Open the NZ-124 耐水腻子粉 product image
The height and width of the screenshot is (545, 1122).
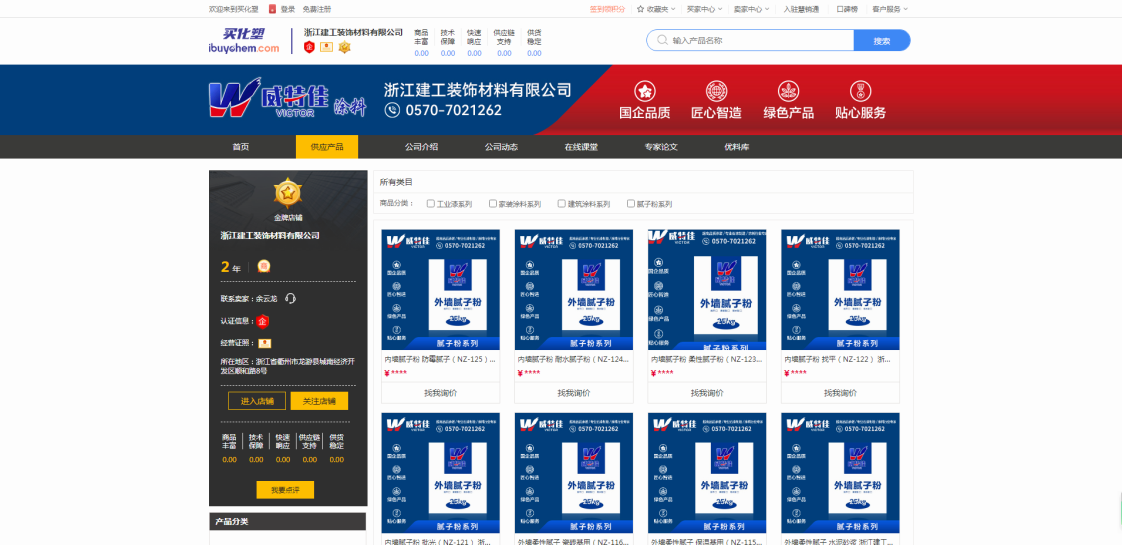coord(574,290)
